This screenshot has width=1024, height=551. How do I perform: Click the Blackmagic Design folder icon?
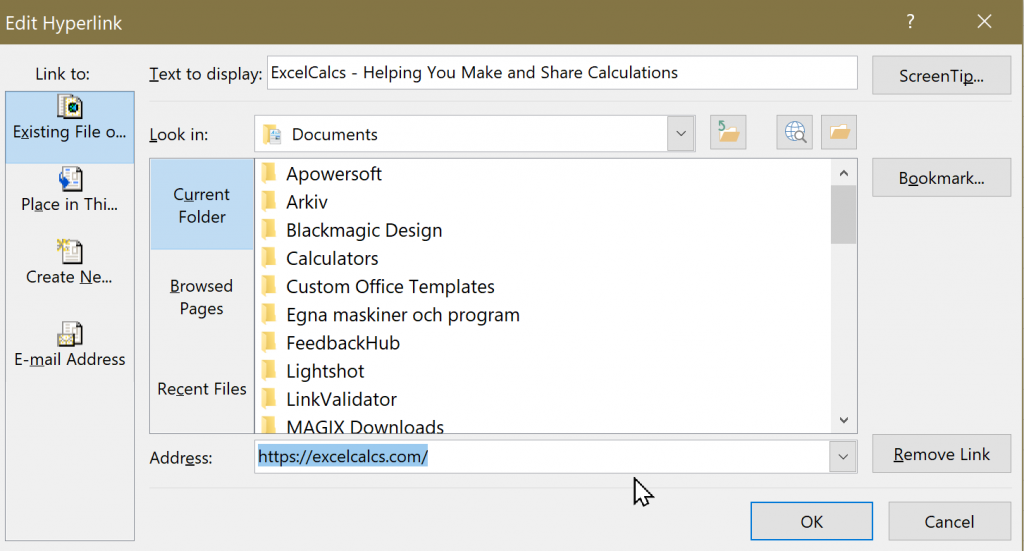pyautogui.click(x=268, y=230)
